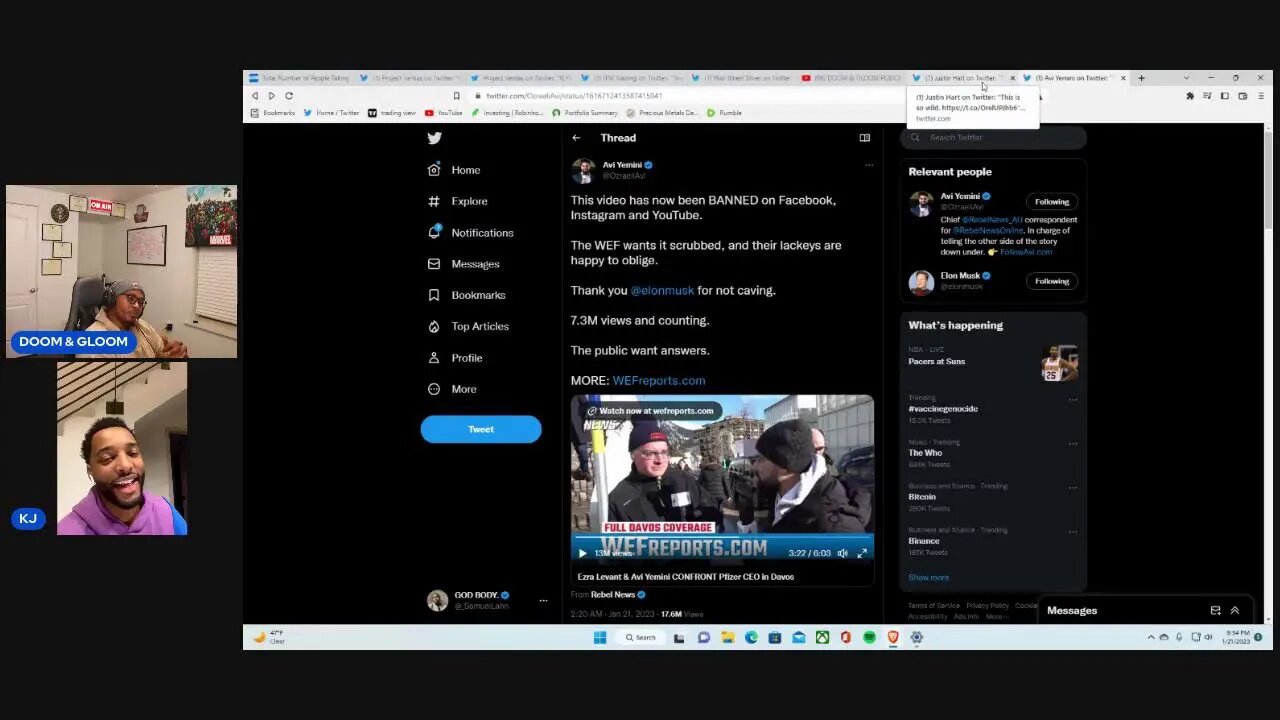This screenshot has height=720, width=1280.
Task: Click Watch now at wefreports.com overlay
Action: 650,410
